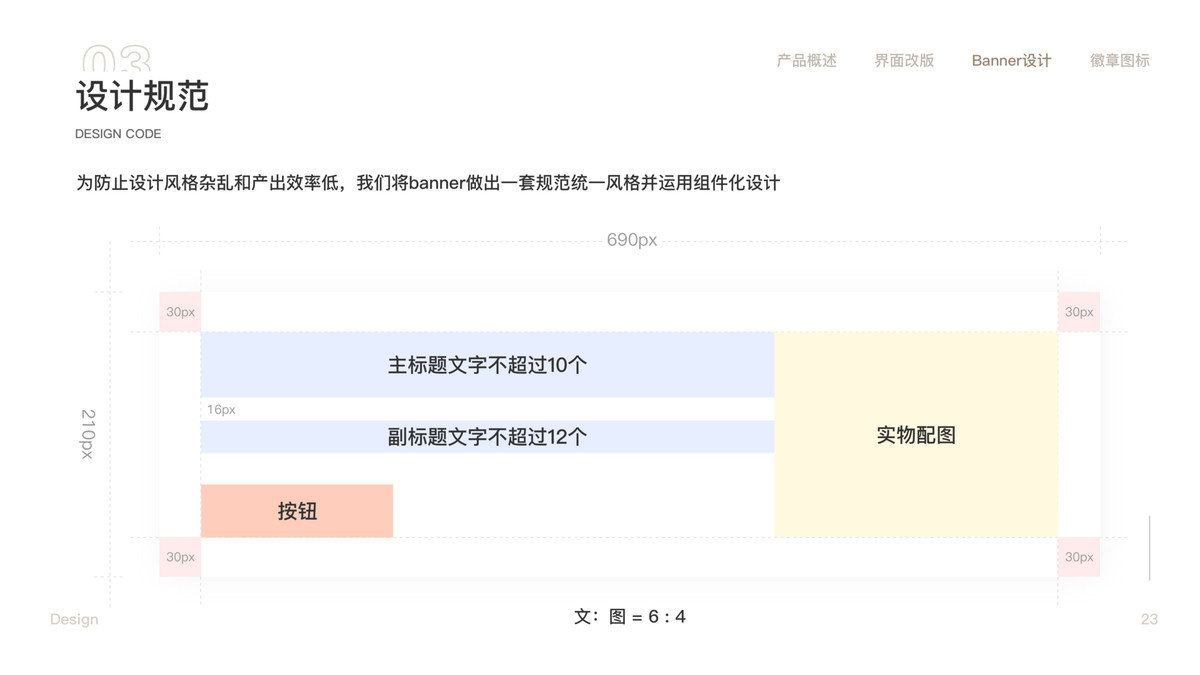Screen dimensions: 1200x675
Task: Go to the 徽章图标 tab
Action: (1119, 60)
